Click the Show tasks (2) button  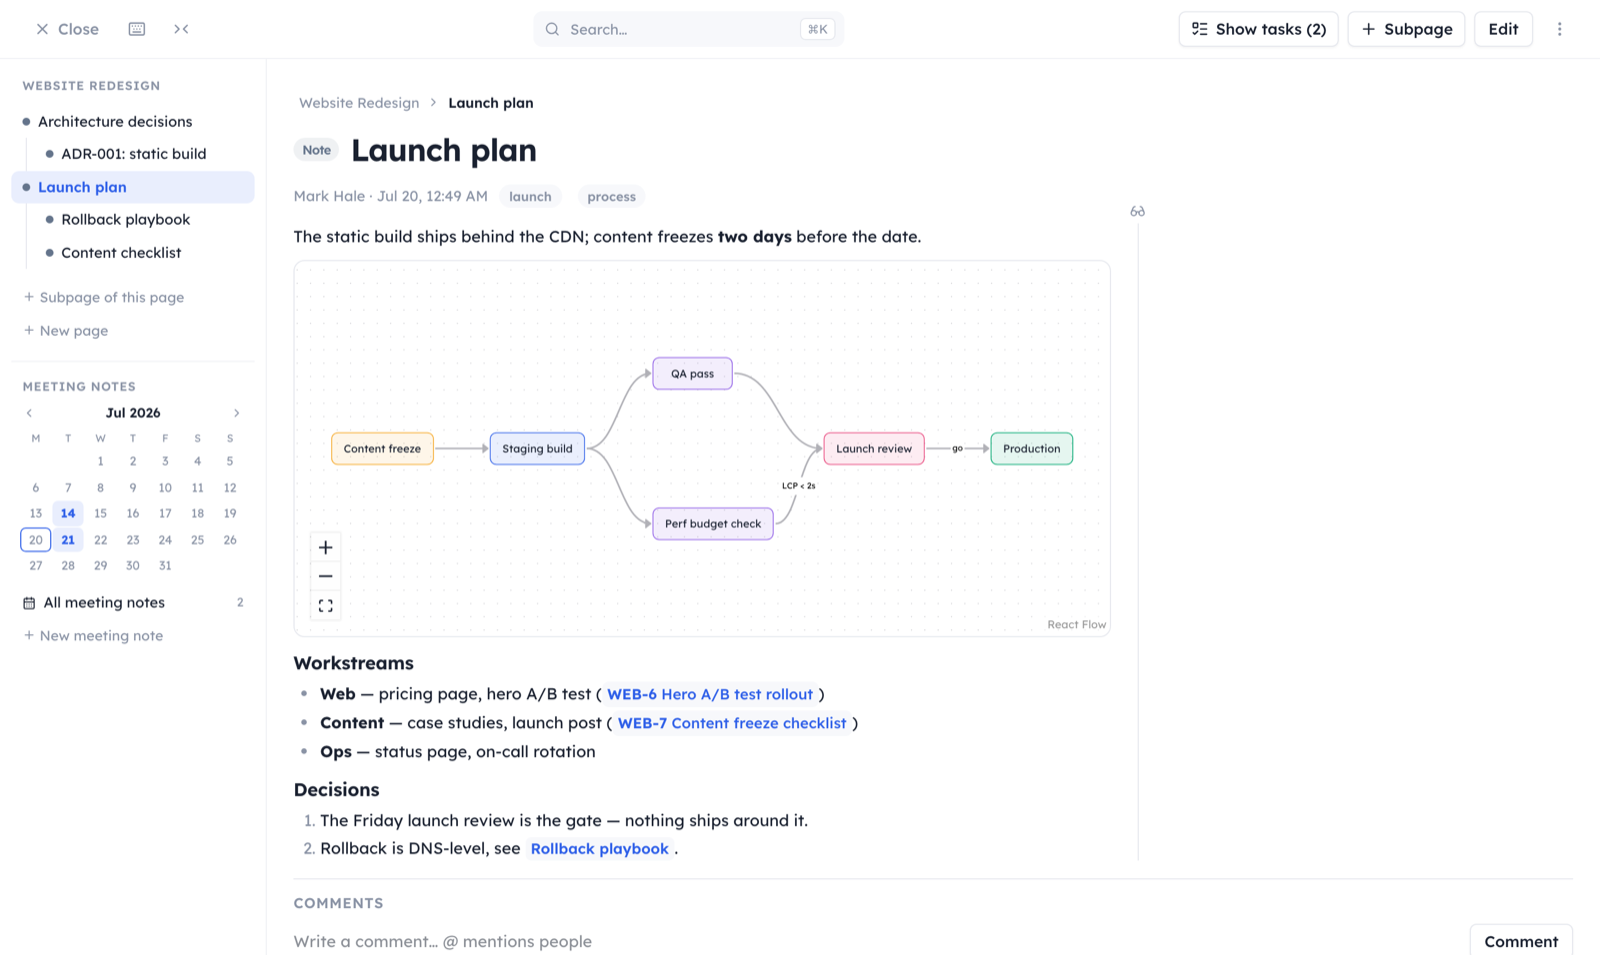click(x=1258, y=29)
